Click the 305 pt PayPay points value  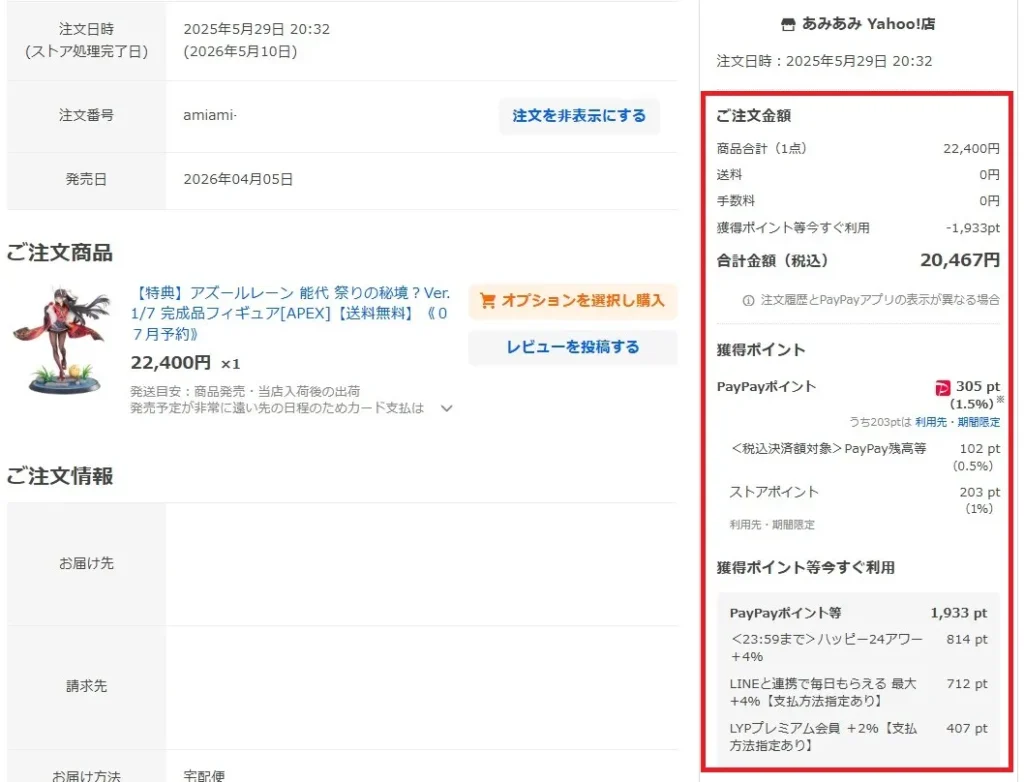[x=978, y=387]
